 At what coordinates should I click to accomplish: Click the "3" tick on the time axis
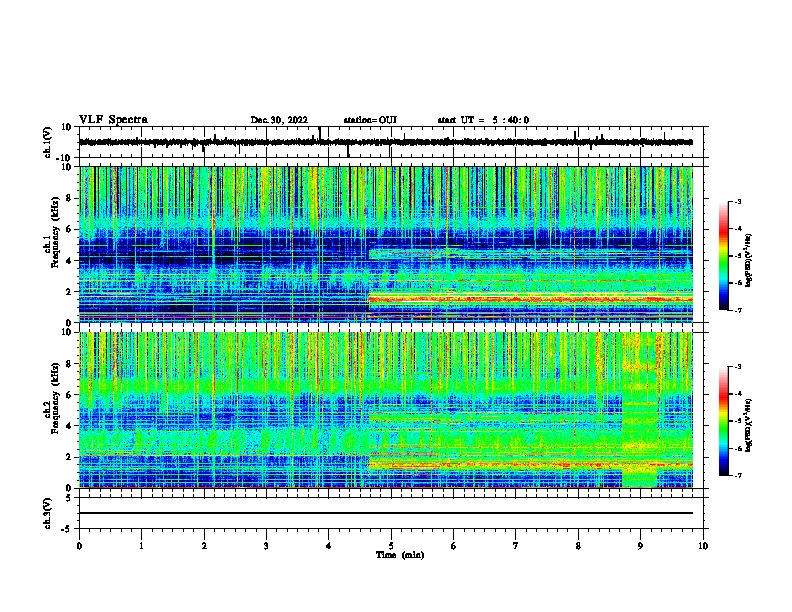(x=266, y=546)
